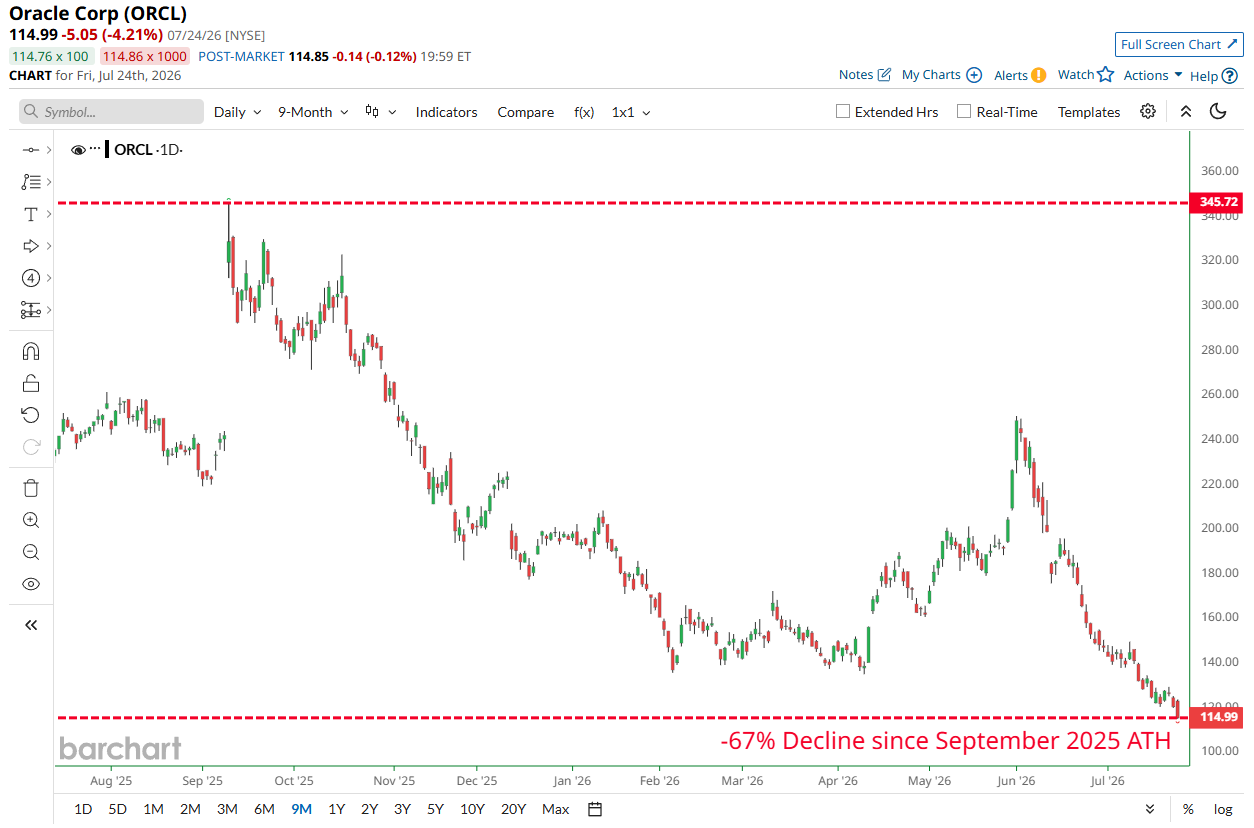
Task: Click the 345.72 price level marker
Action: tap(1218, 202)
